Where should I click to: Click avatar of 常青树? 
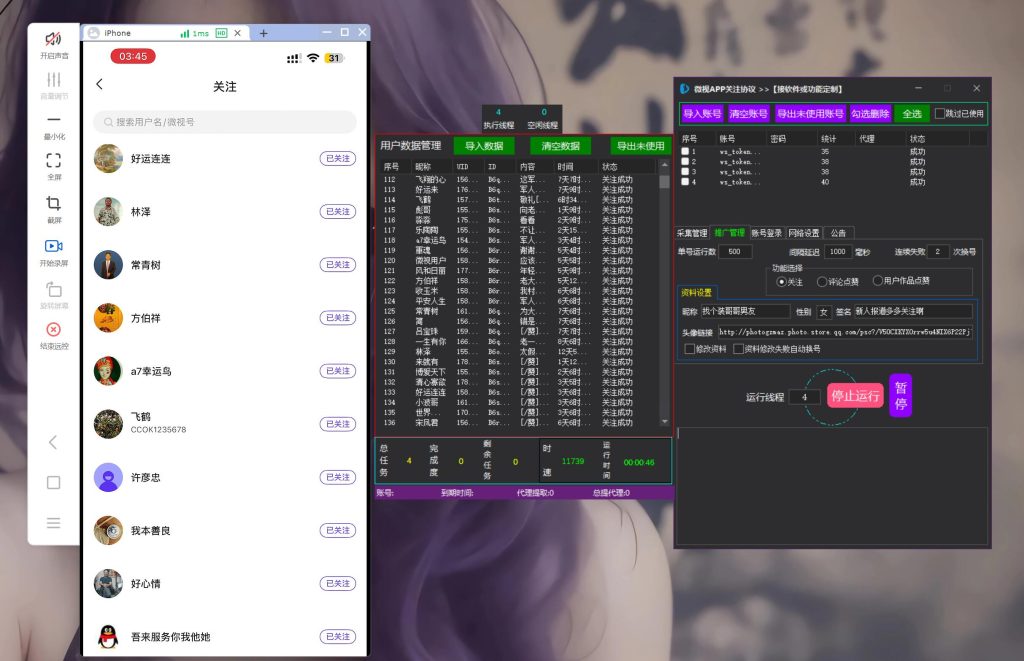point(108,265)
